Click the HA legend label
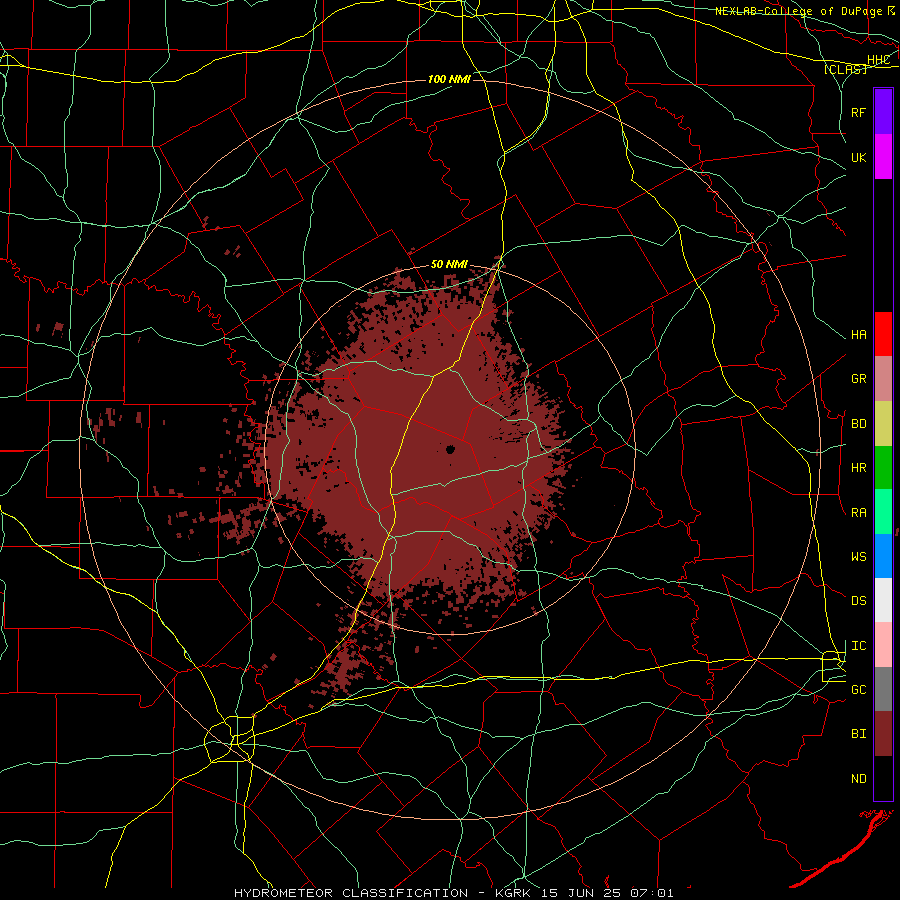900x900 pixels. click(859, 335)
